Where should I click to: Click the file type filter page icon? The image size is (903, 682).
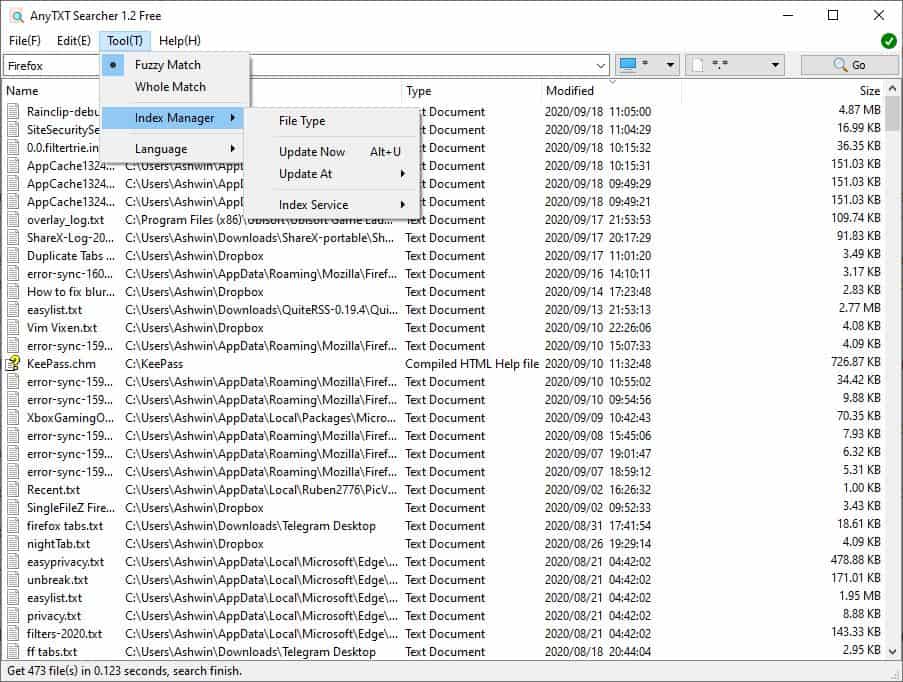point(697,65)
